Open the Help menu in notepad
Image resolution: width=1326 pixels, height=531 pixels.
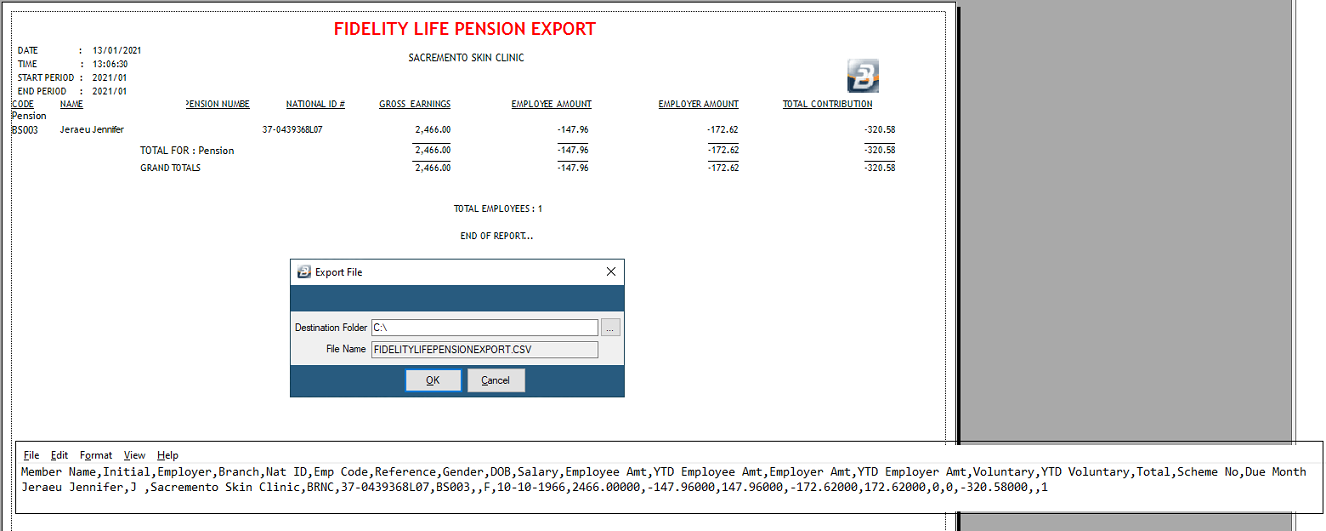pyautogui.click(x=168, y=455)
